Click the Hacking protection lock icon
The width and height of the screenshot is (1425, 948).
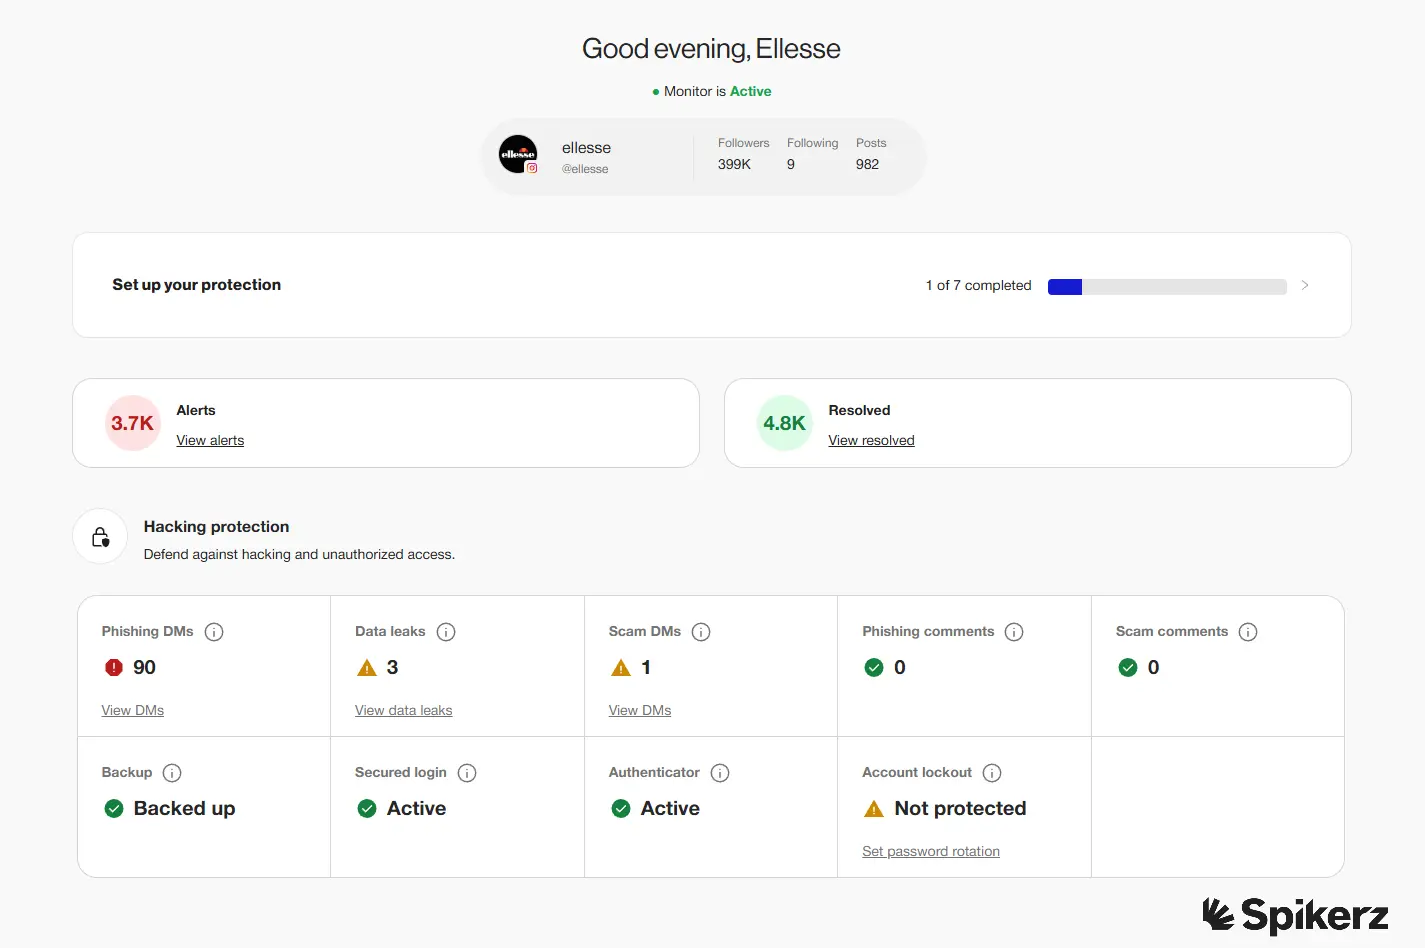pos(100,537)
